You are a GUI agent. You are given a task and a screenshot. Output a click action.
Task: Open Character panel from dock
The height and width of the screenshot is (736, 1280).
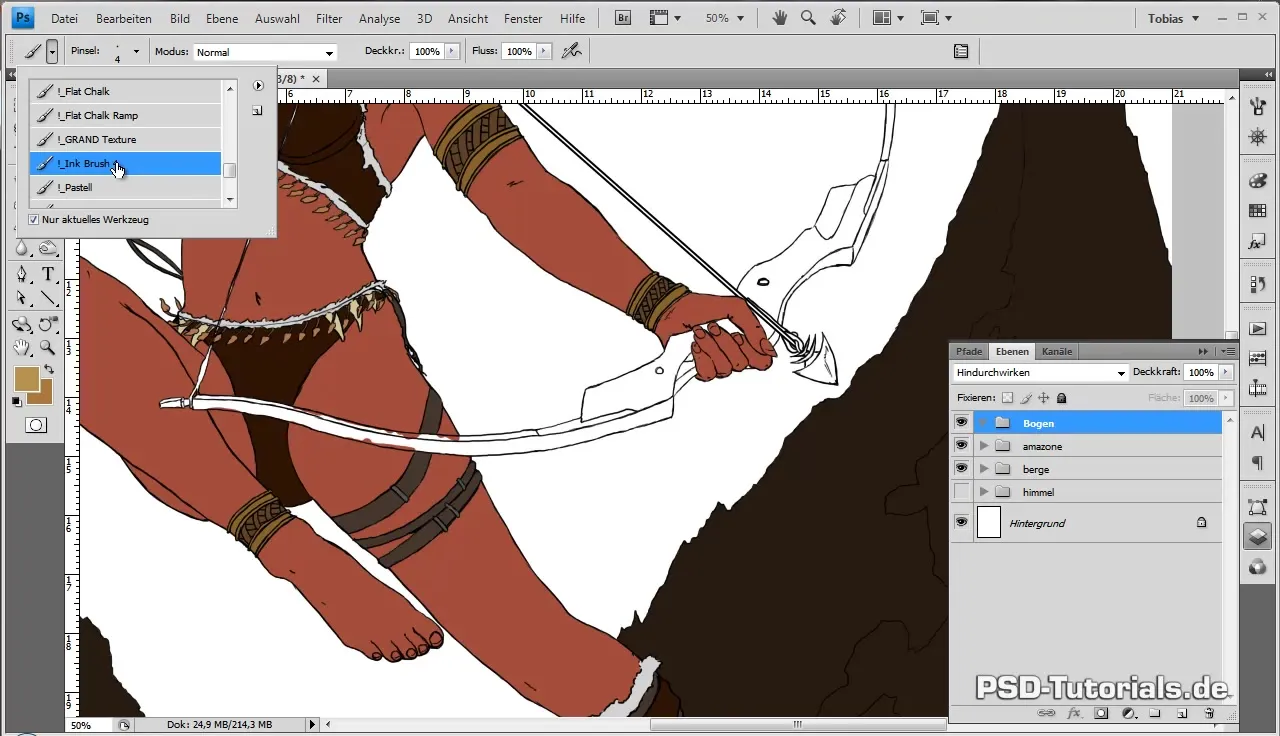point(1258,433)
